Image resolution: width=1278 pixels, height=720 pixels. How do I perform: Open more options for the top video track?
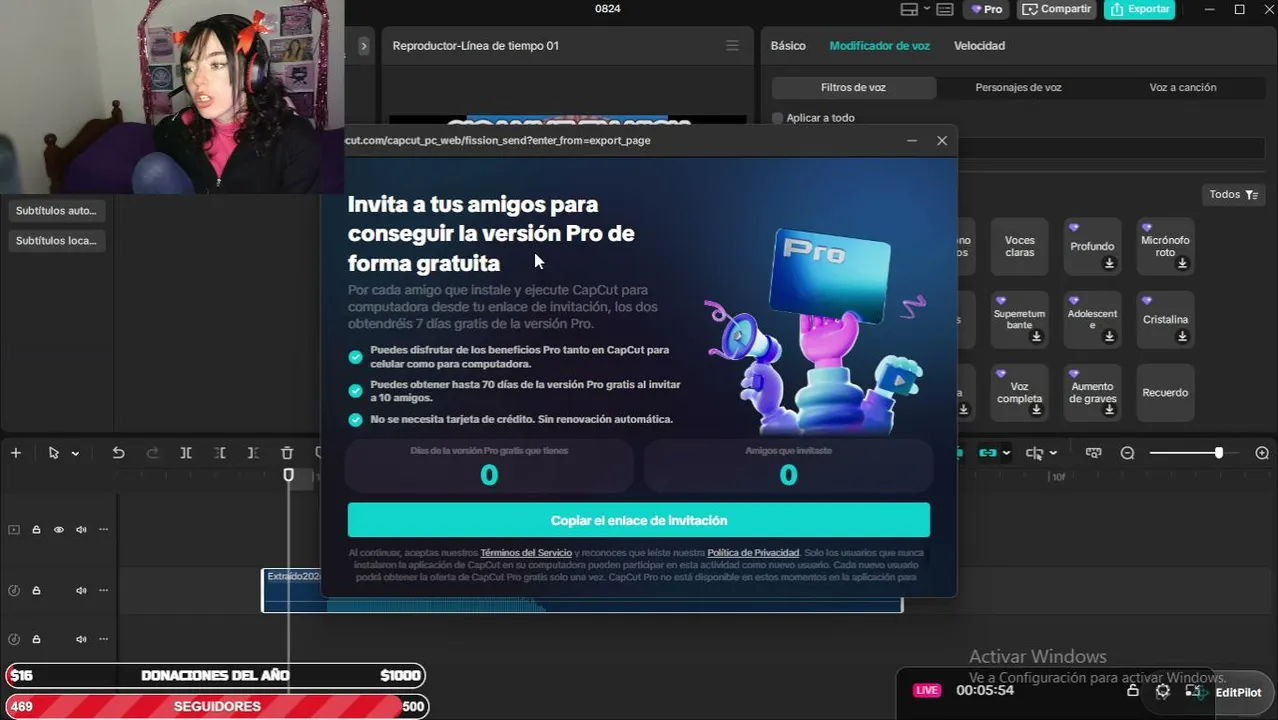103,530
